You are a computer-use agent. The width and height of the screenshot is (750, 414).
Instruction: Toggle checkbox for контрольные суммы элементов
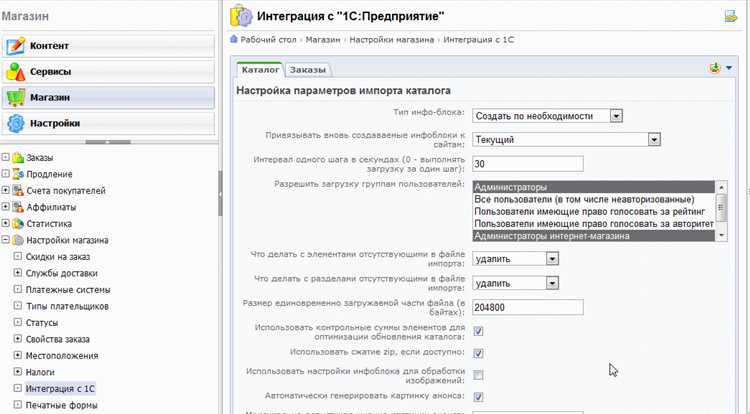pos(478,331)
